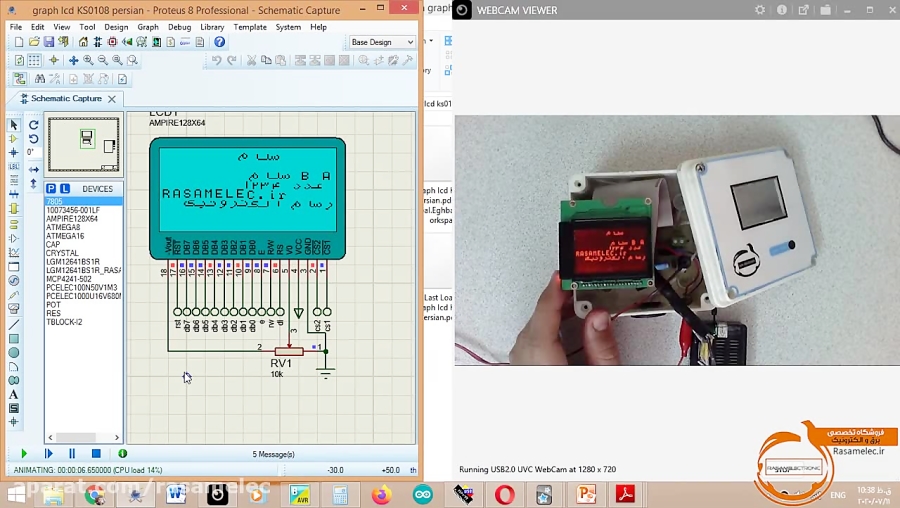Open Arduino IDE from the taskbar
Viewport: 900px width, 508px height.
(x=423, y=494)
